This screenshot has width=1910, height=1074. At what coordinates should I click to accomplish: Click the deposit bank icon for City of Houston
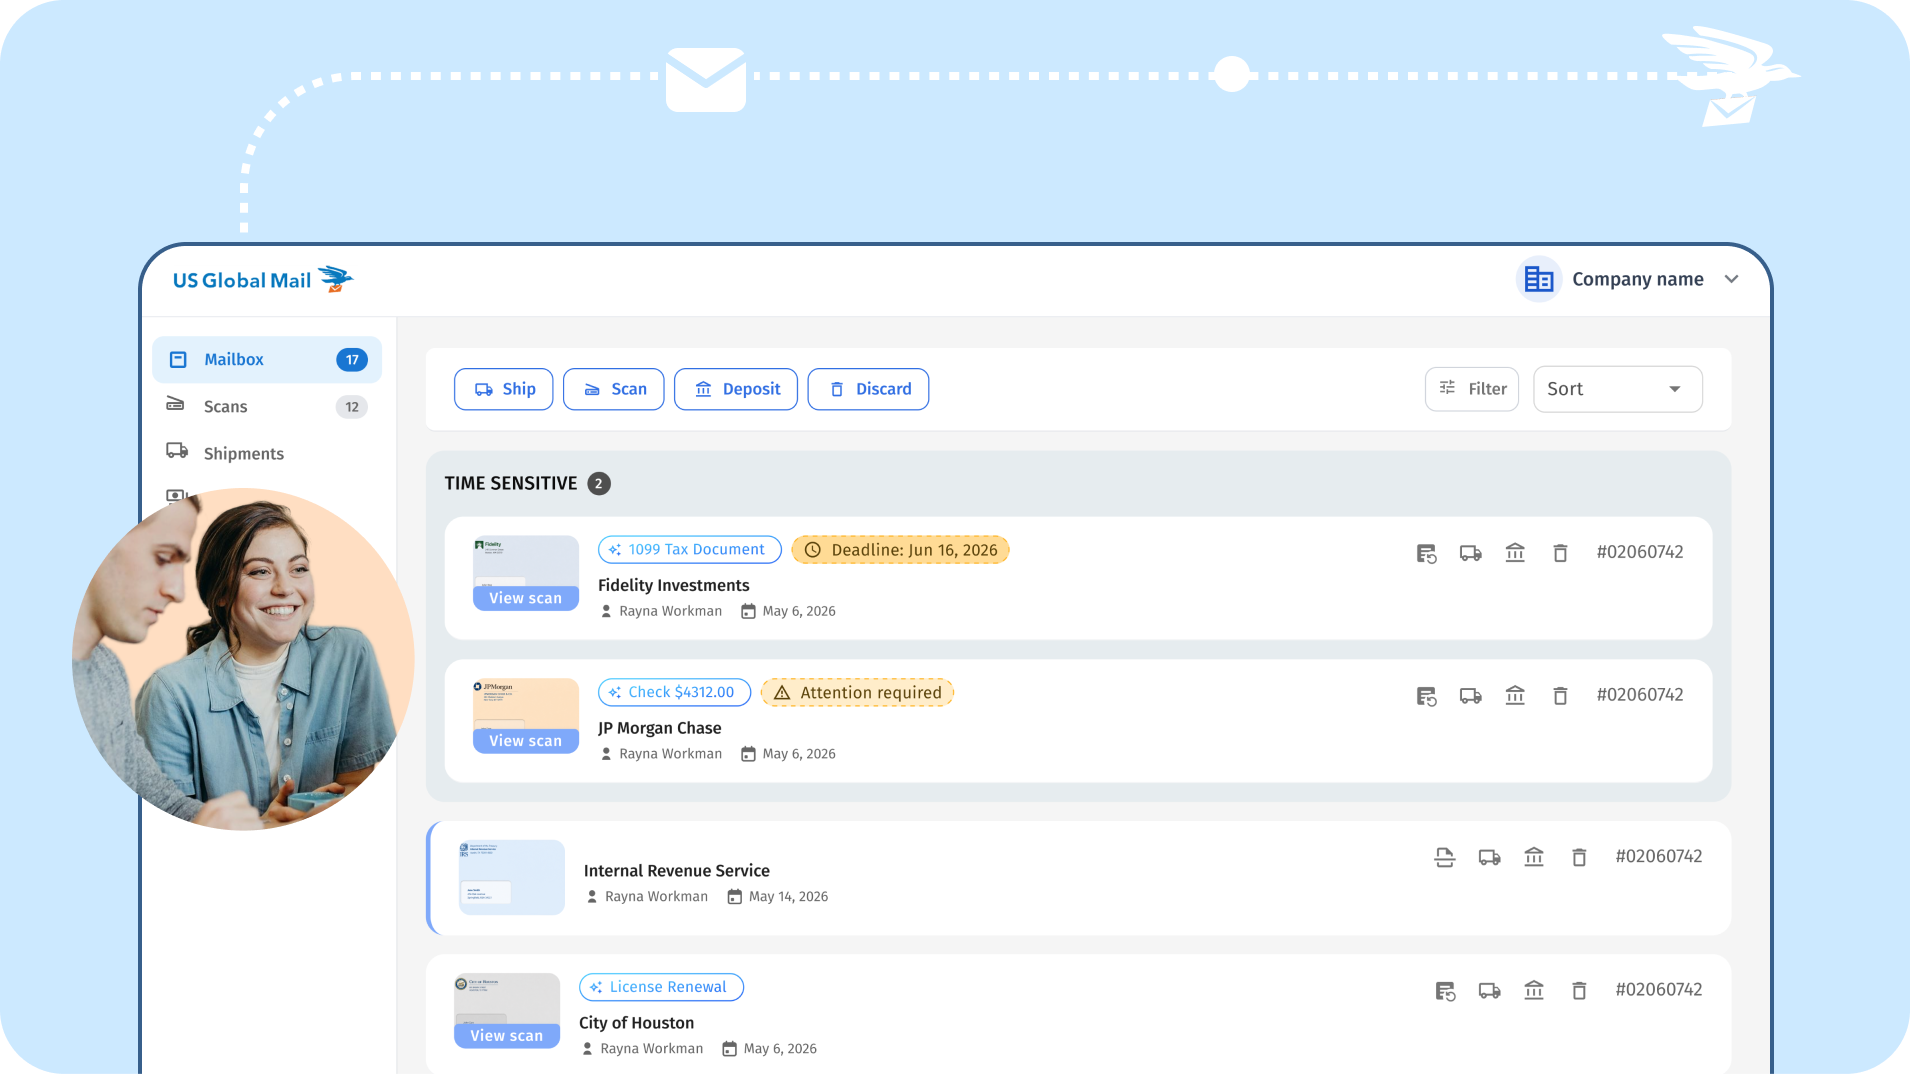pos(1534,991)
